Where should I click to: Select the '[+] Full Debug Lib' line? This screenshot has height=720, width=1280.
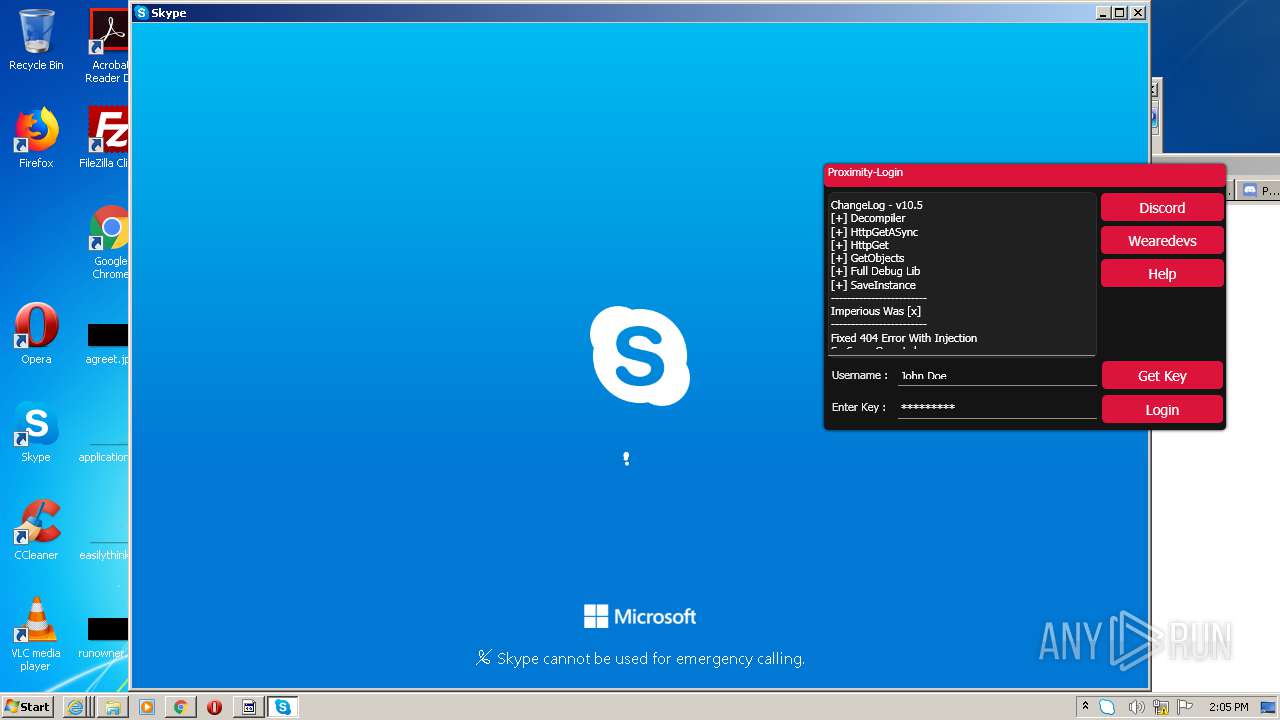click(875, 271)
